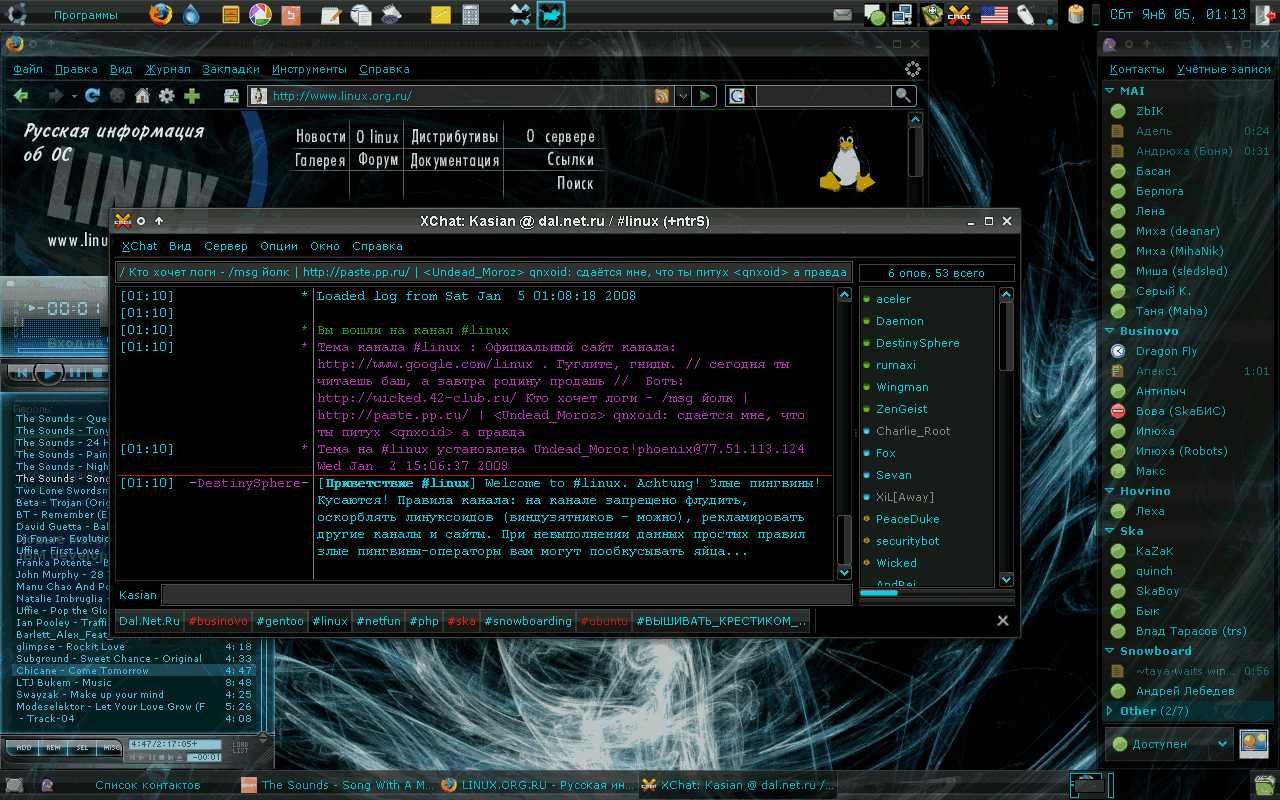Click the Kasian nickname button in XChat
Image resolution: width=1280 pixels, height=800 pixels.
[x=138, y=595]
